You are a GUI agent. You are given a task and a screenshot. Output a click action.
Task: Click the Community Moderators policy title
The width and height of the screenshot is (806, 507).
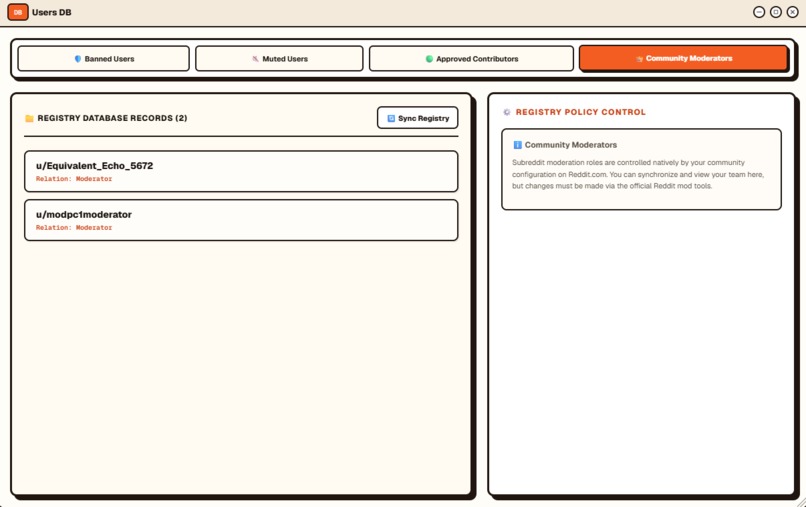(571, 145)
